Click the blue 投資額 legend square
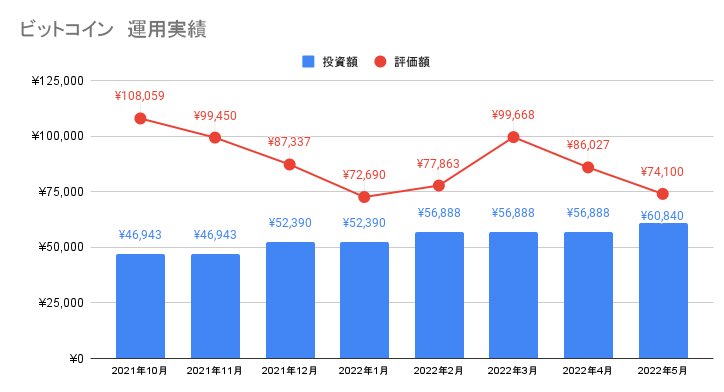This screenshot has width=724, height=392. pyautogui.click(x=308, y=62)
